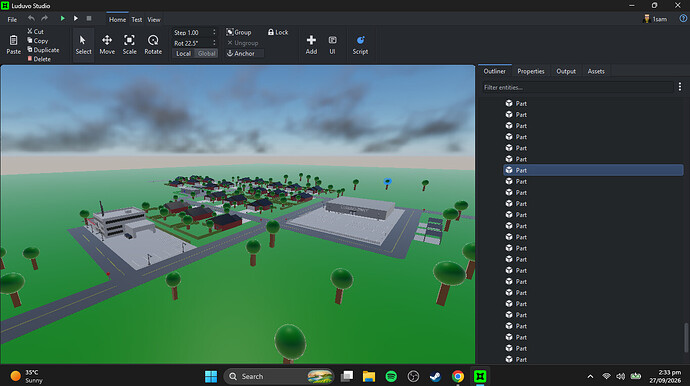This screenshot has width=690, height=386.
Task: Open the UI tool
Action: (x=332, y=44)
